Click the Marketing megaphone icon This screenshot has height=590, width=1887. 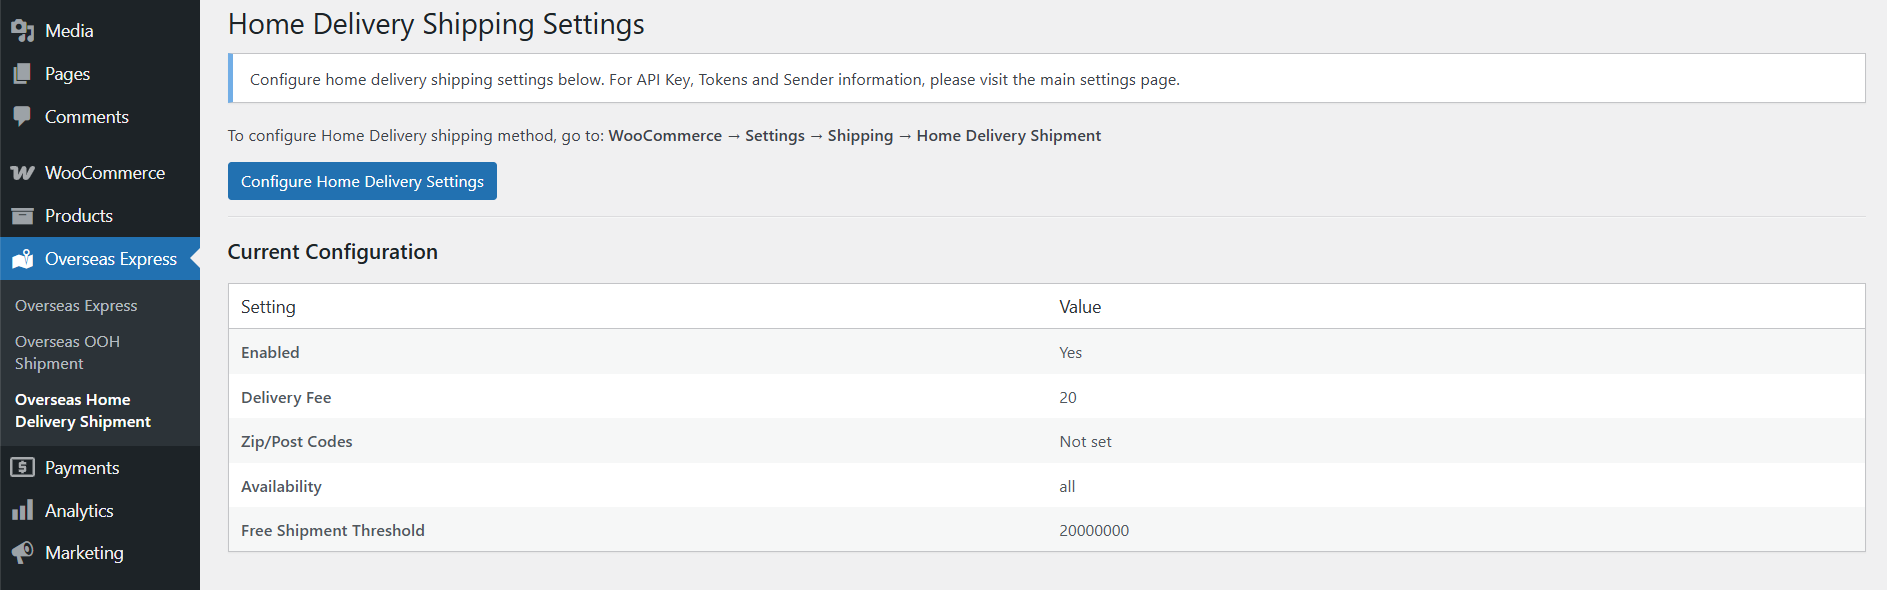[23, 552]
